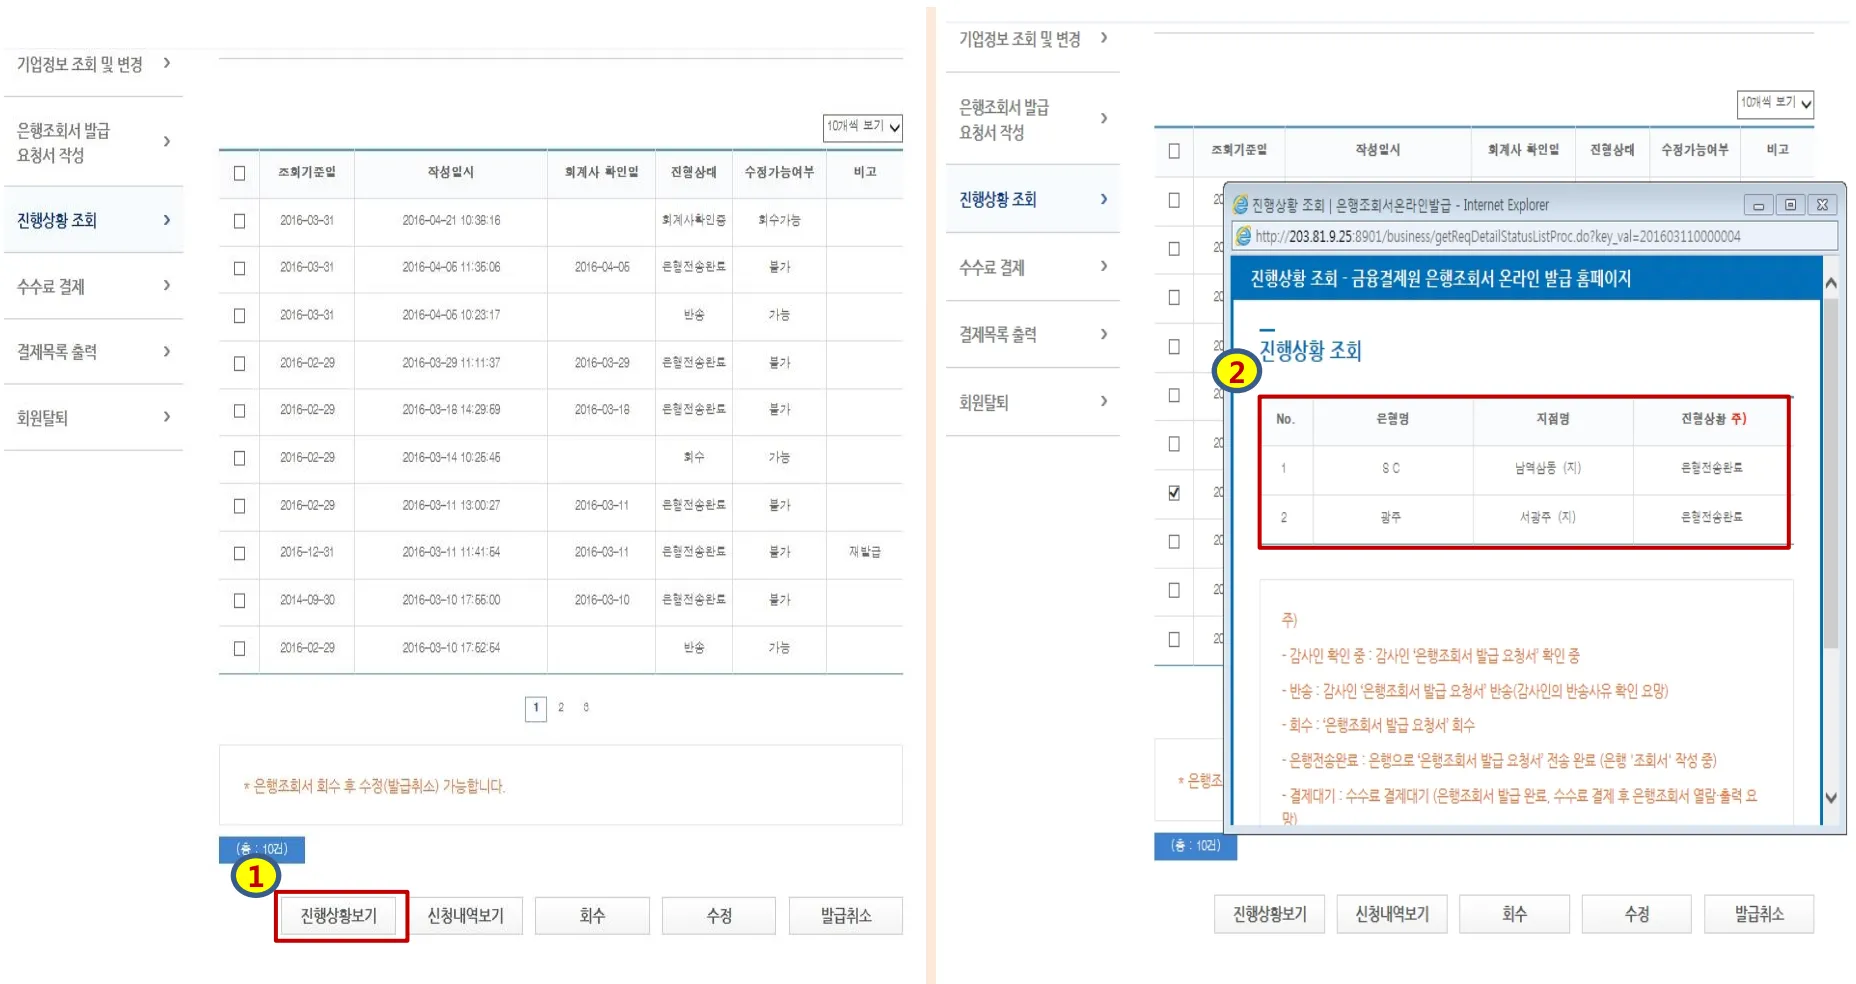Click the chevron arrow beside 결제목록 출력 in right panel
Screen dimensions: 1856x984
(x=1104, y=334)
